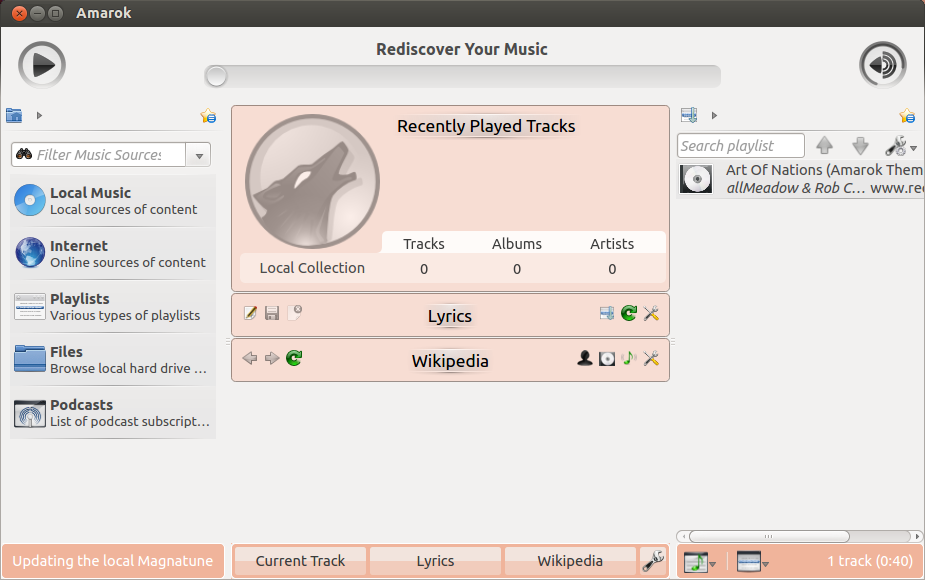Open the applet bar configure wrench
This screenshot has width=925, height=580.
653,561
